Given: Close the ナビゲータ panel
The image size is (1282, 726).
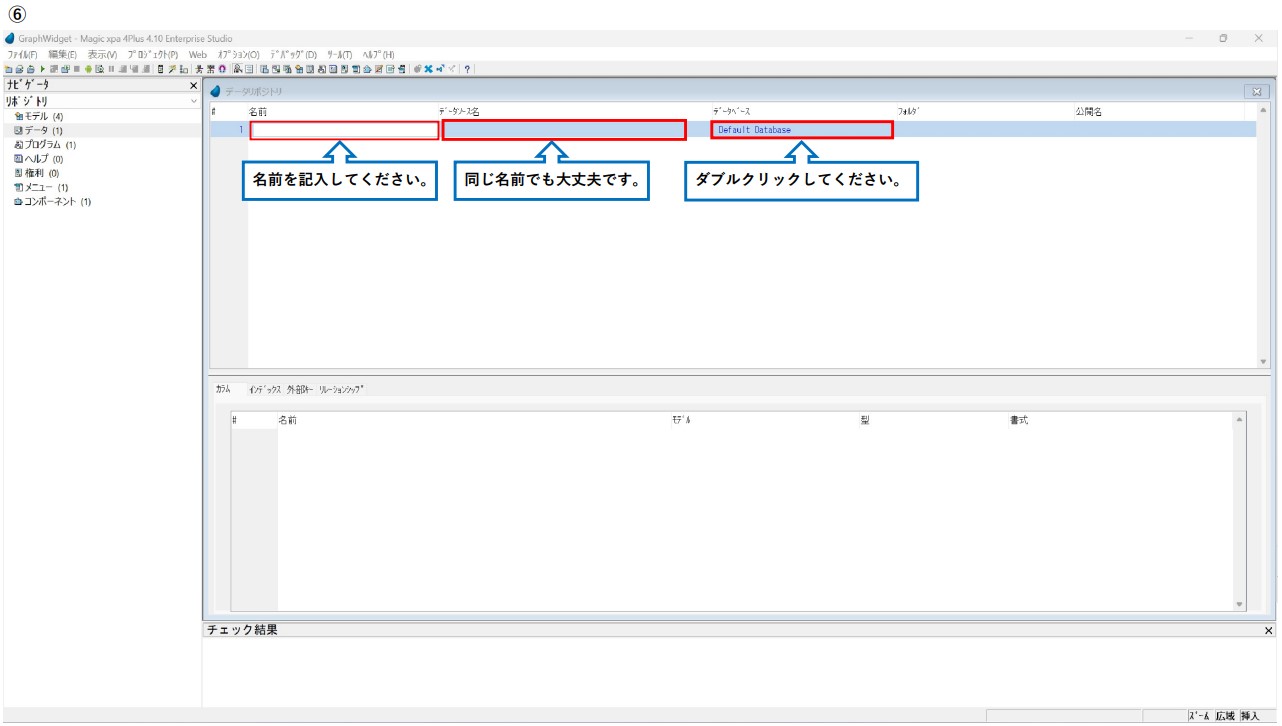Looking at the screenshot, I should pyautogui.click(x=194, y=87).
